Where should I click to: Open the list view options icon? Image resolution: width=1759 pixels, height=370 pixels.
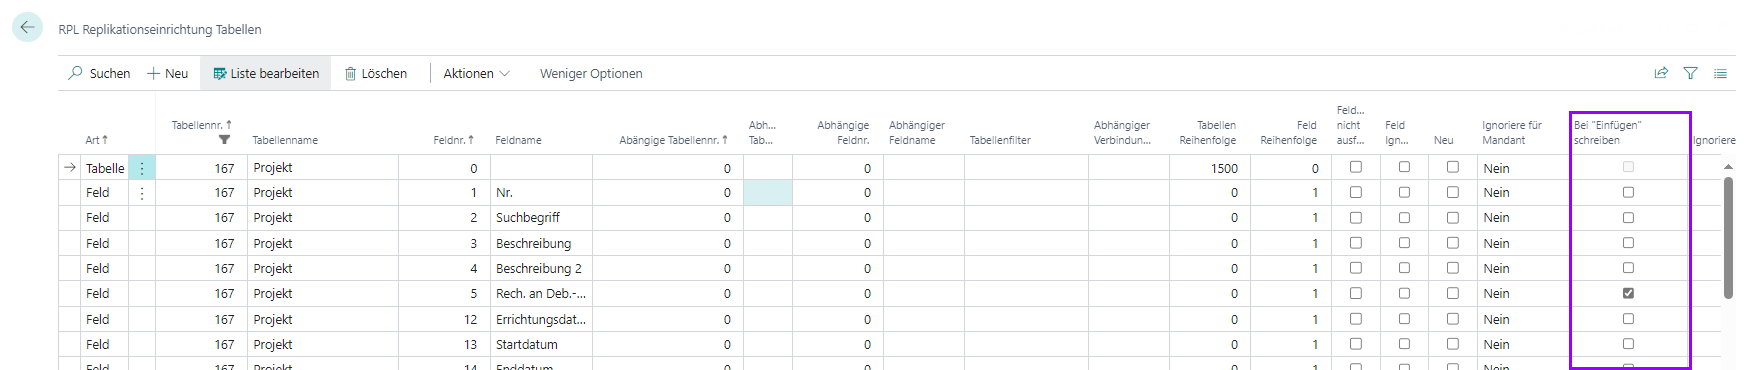point(1720,73)
